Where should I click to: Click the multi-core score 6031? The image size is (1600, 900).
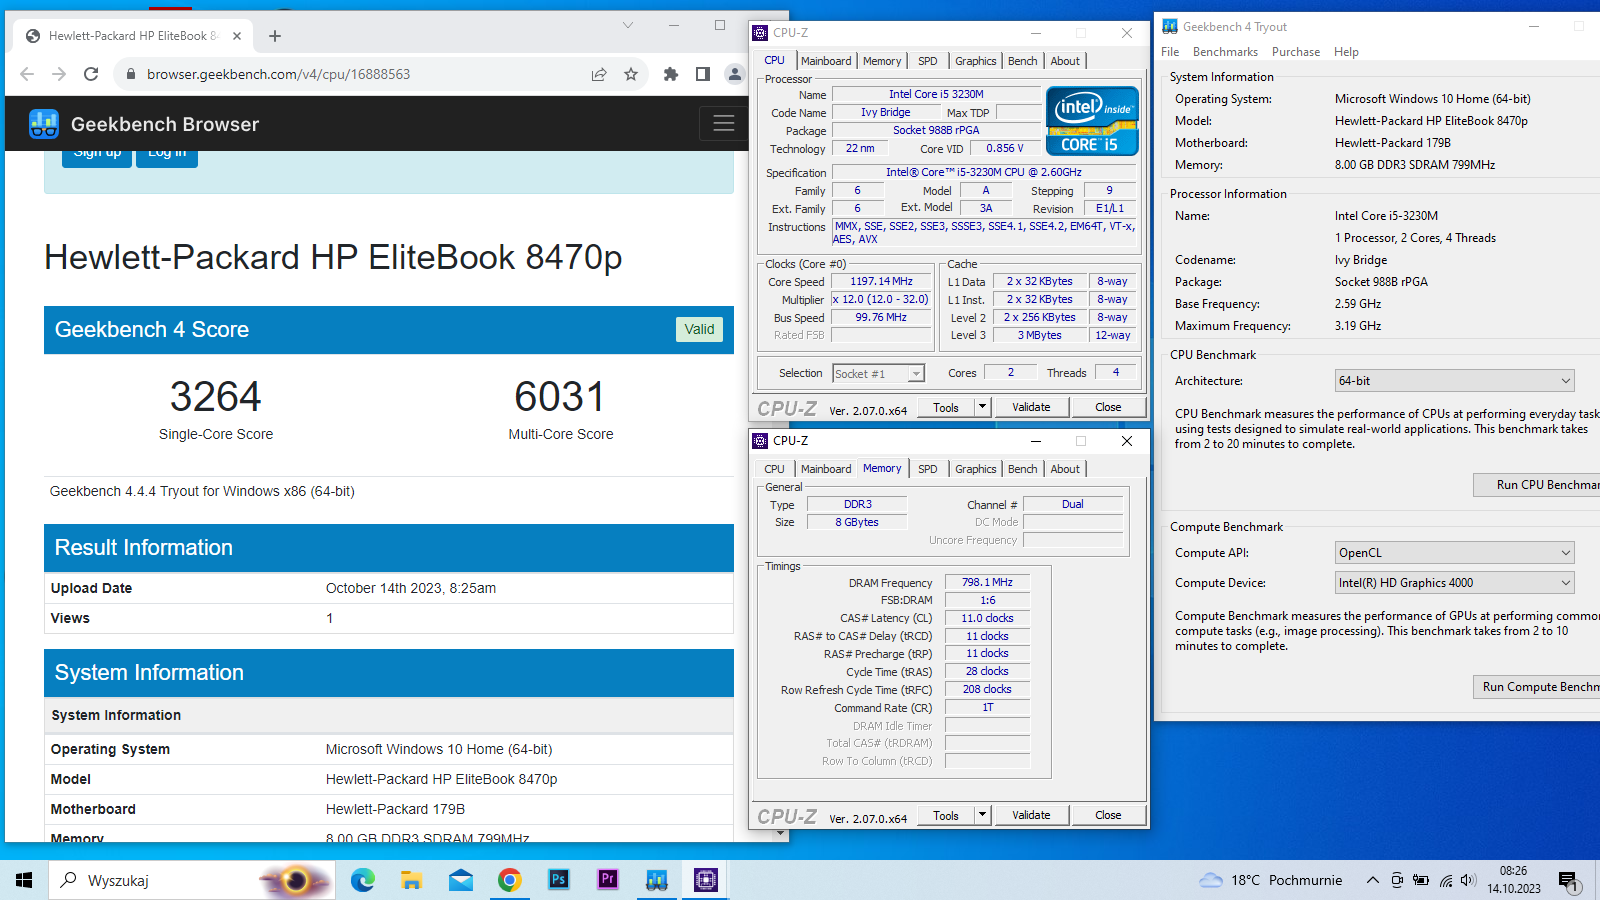[560, 397]
